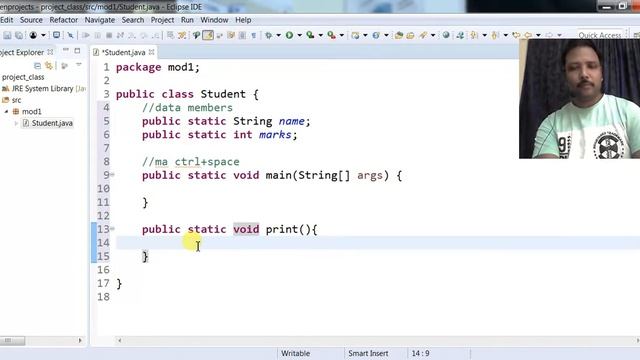Maximize the Project Explorer panel
Viewport: 640px width, 360px height.
[77, 51]
